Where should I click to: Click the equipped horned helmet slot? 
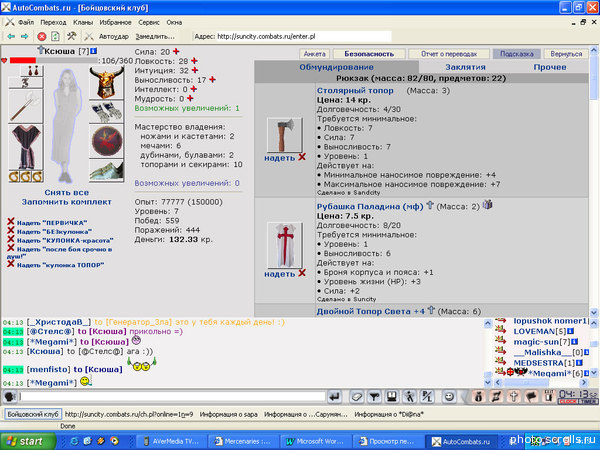(x=106, y=83)
